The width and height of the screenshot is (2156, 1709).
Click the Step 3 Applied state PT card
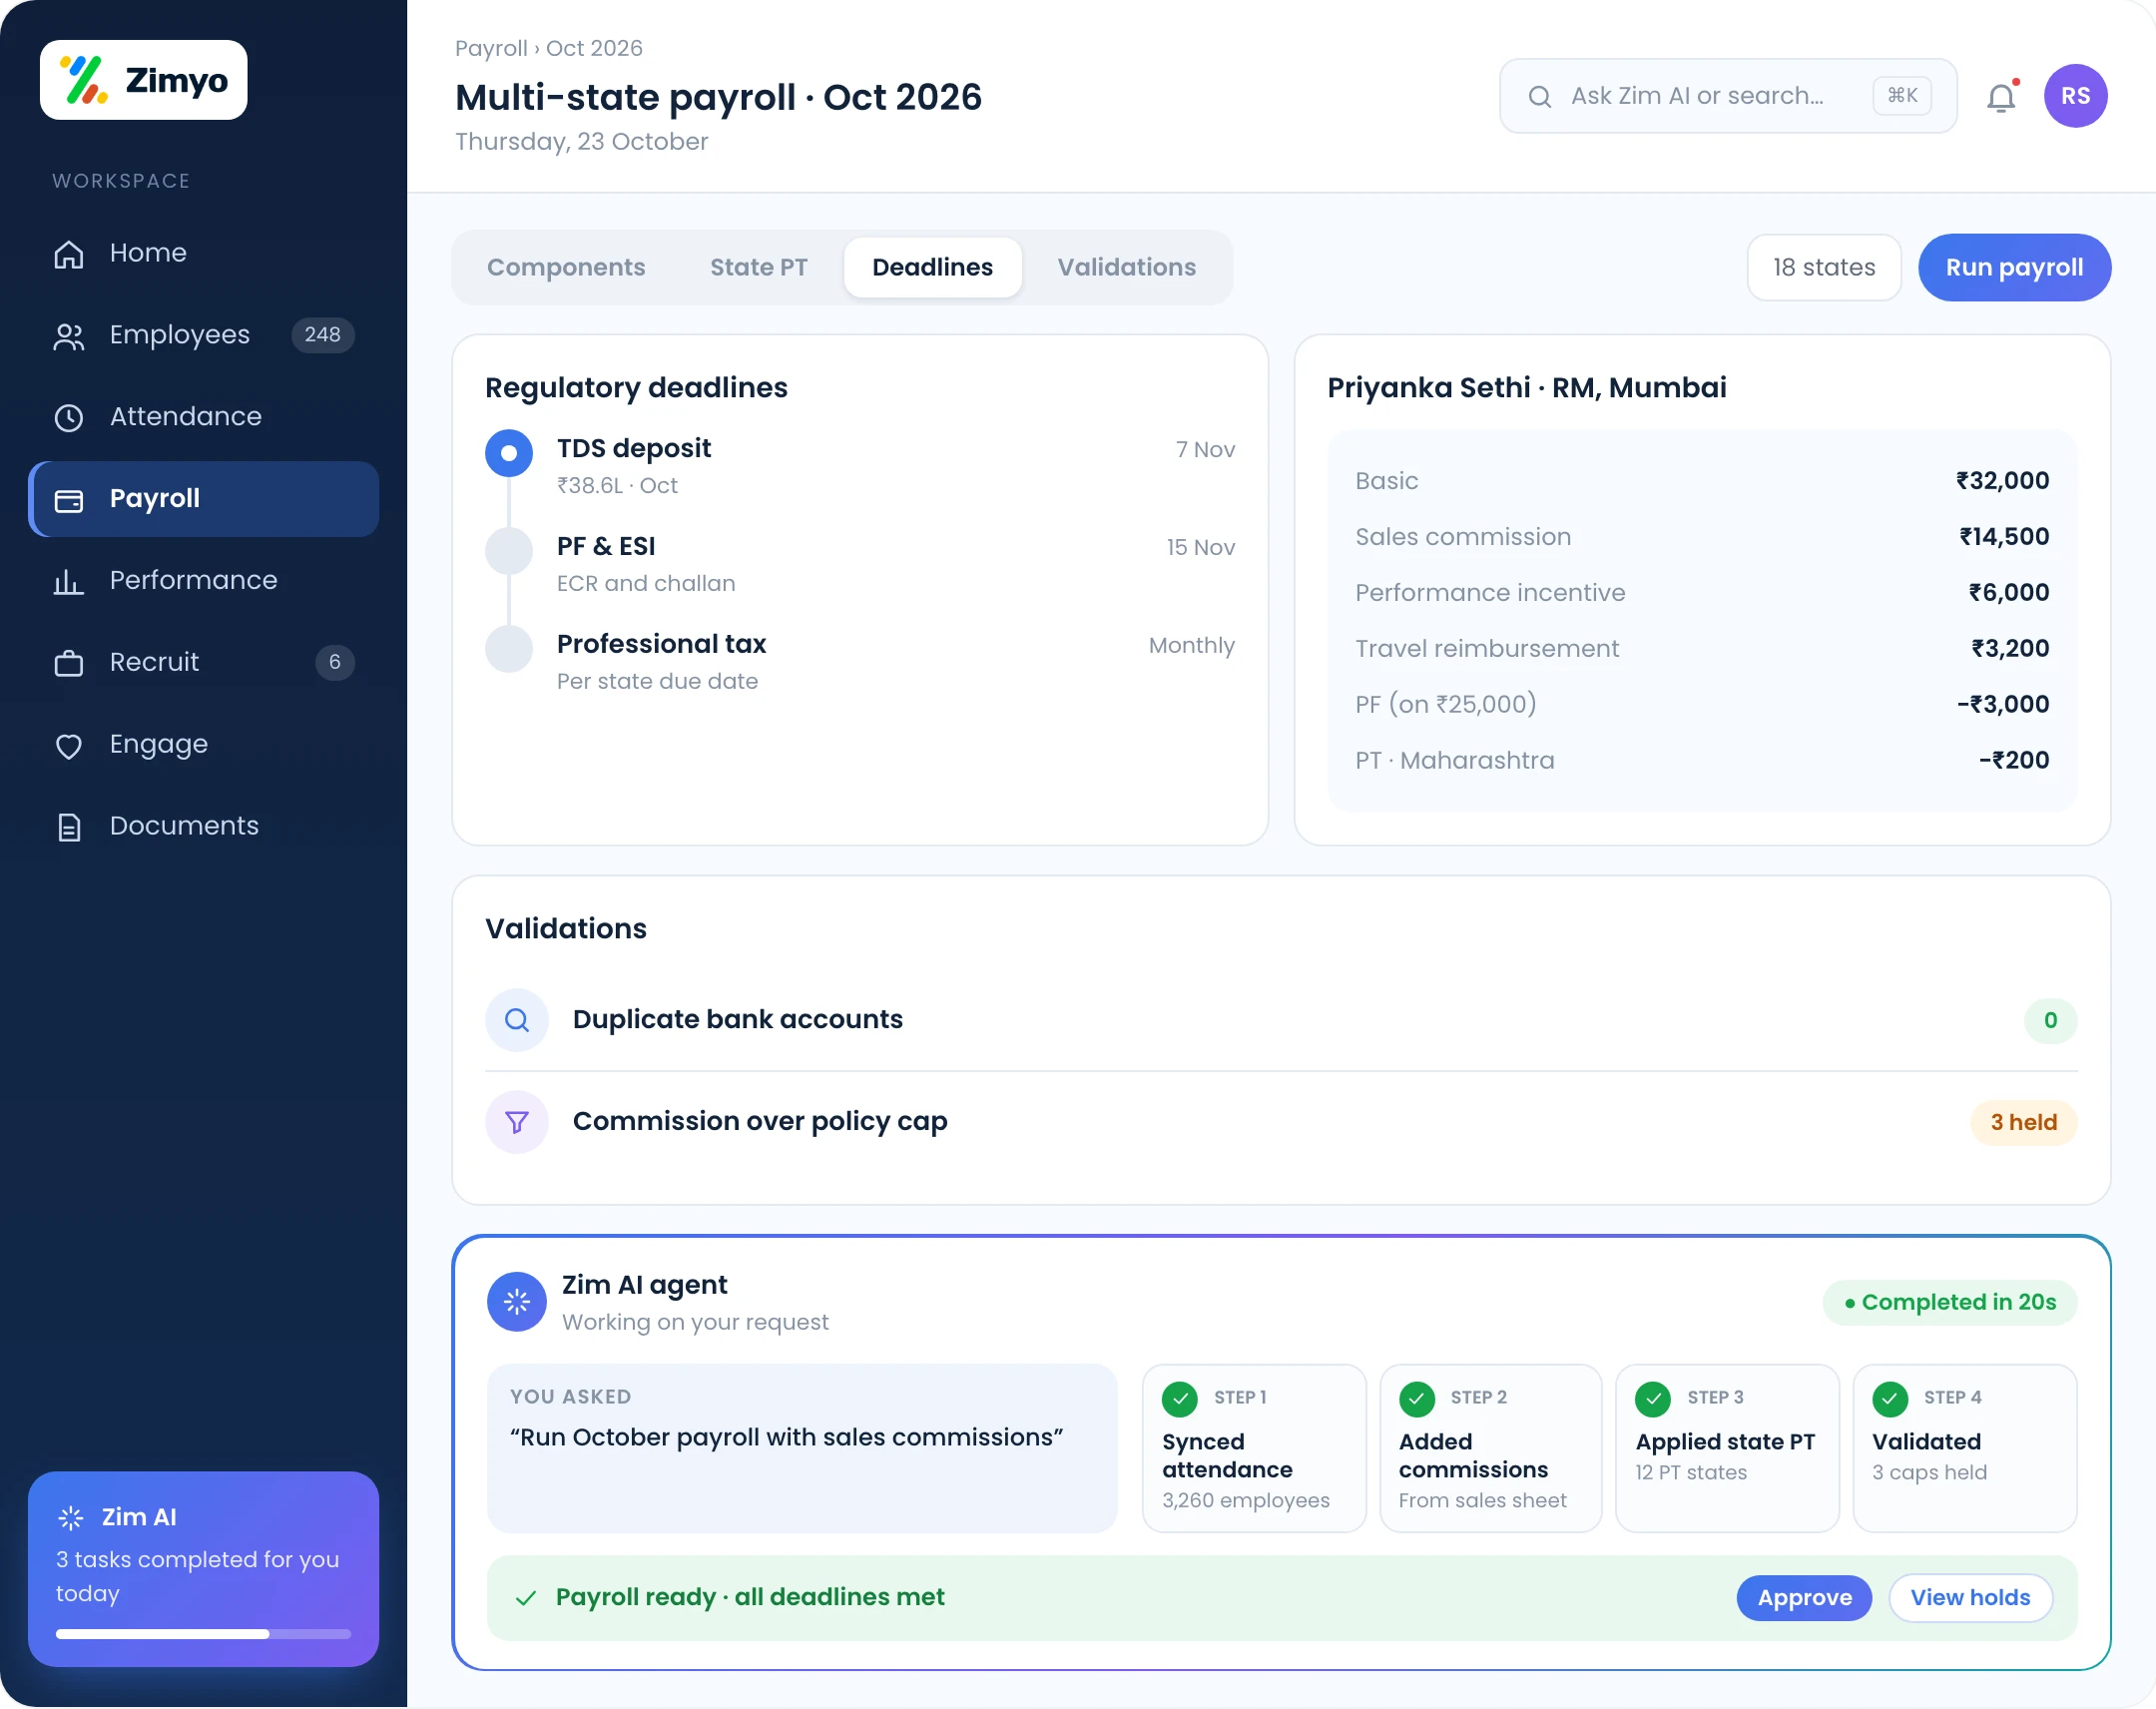[1727, 1448]
